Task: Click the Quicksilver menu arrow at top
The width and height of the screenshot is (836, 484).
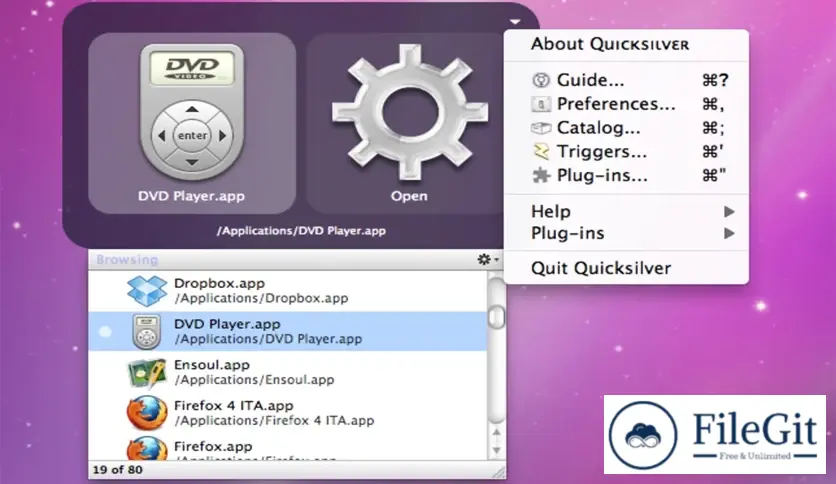Action: [515, 22]
